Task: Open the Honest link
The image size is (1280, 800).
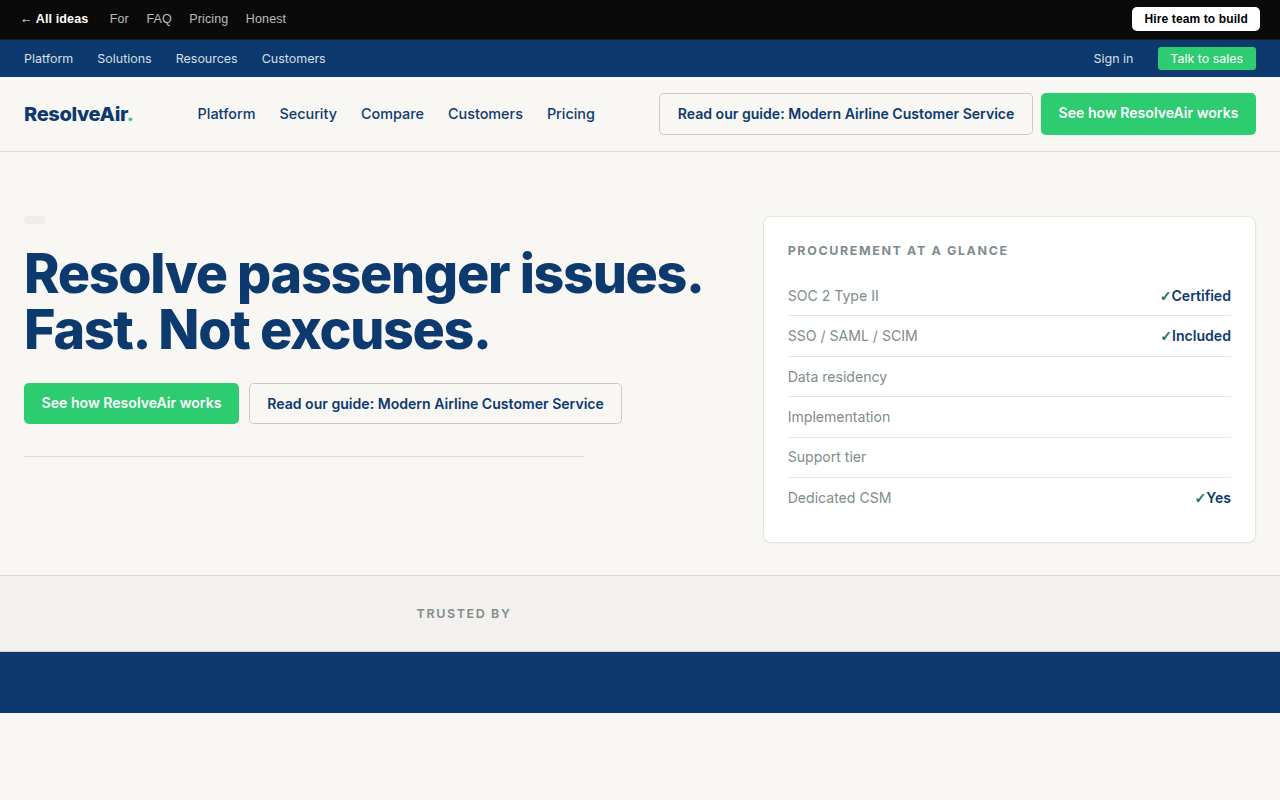Action: (266, 19)
